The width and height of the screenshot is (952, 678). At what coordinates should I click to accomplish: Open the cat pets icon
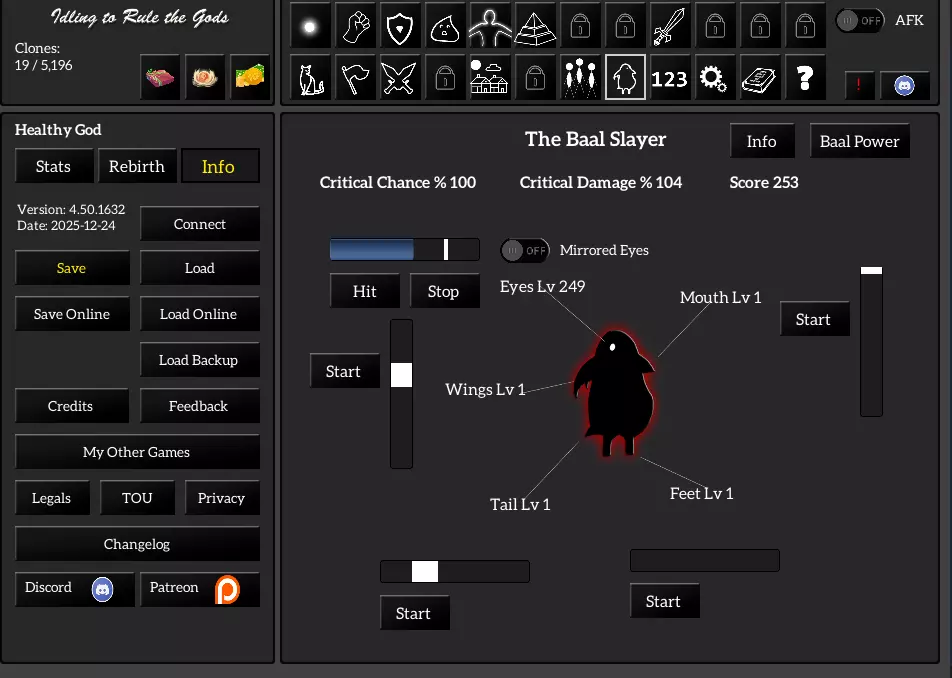[310, 77]
